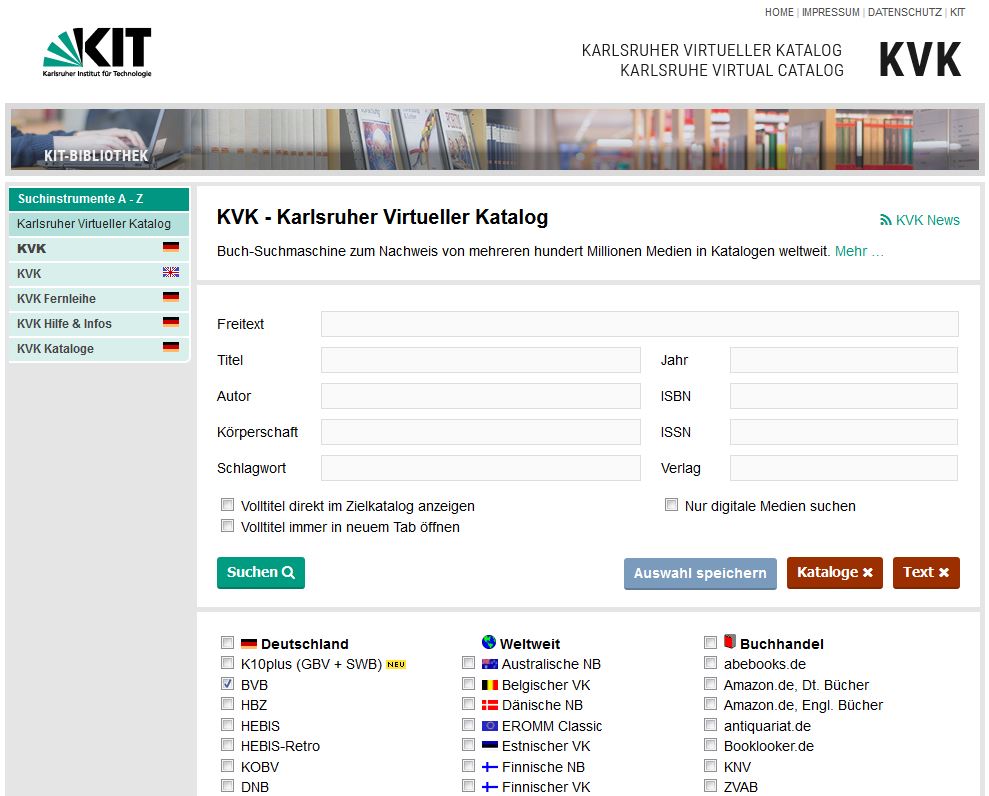Click the KIT-Bibliothek banner image

coord(494,139)
